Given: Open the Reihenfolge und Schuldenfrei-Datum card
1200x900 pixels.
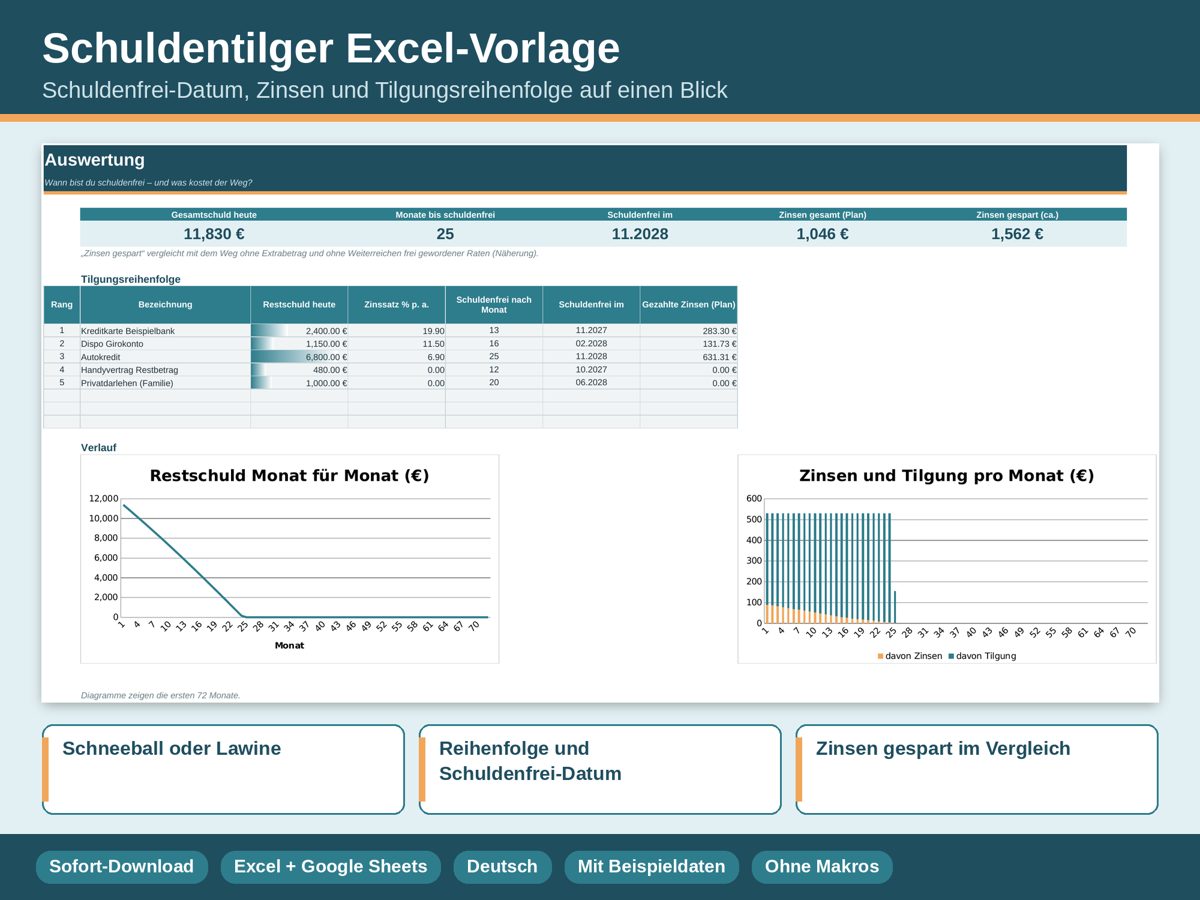Looking at the screenshot, I should point(600,769).
